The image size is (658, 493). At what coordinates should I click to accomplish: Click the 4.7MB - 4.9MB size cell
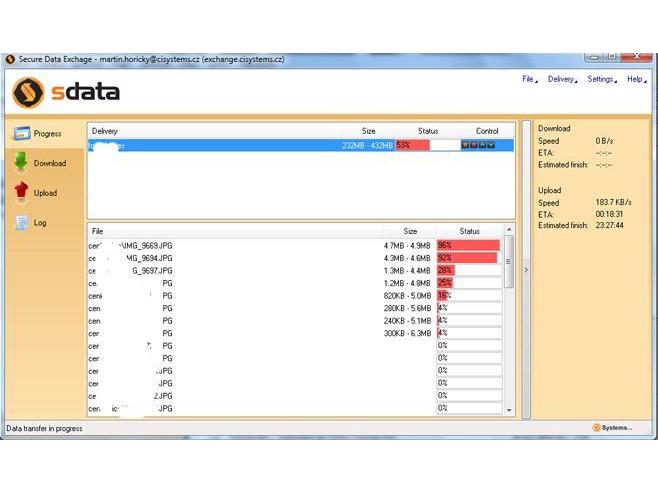tap(407, 245)
